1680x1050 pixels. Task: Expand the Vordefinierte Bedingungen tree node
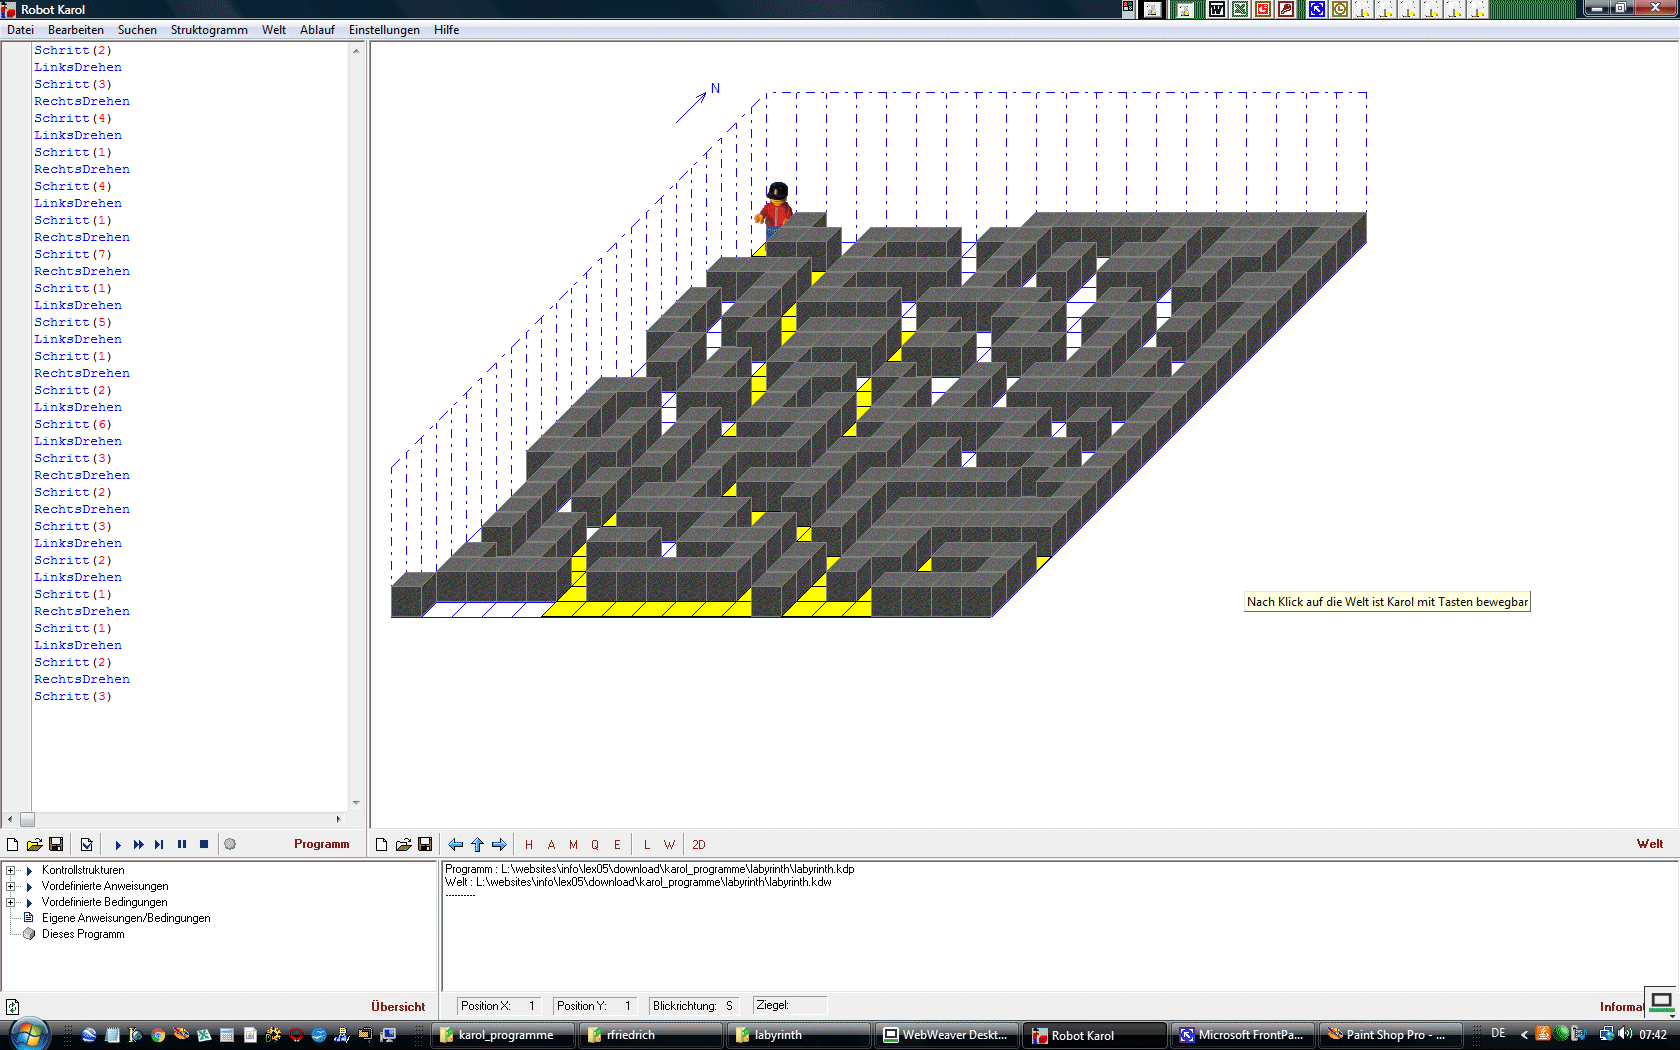(11, 902)
